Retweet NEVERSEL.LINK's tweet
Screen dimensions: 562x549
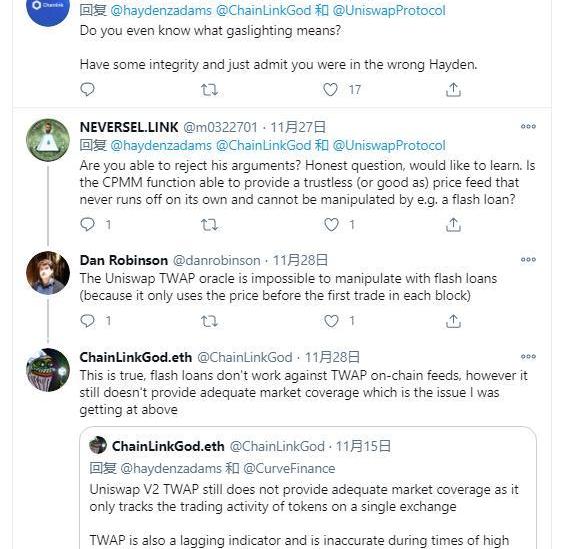tap(209, 225)
